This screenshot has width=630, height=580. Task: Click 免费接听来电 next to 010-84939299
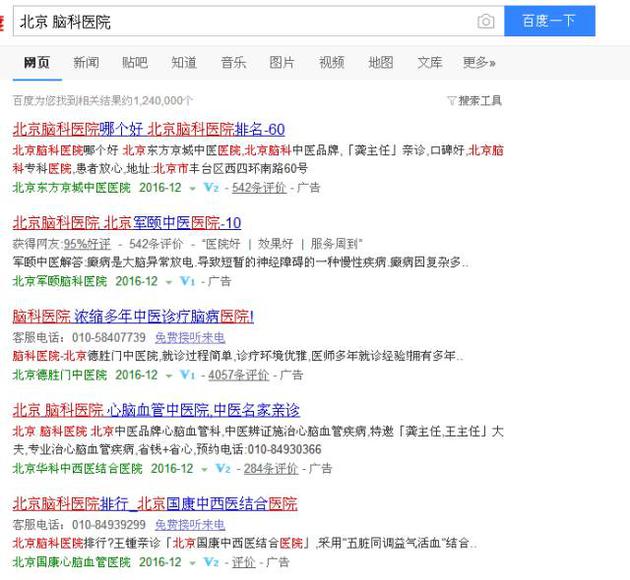190,525
